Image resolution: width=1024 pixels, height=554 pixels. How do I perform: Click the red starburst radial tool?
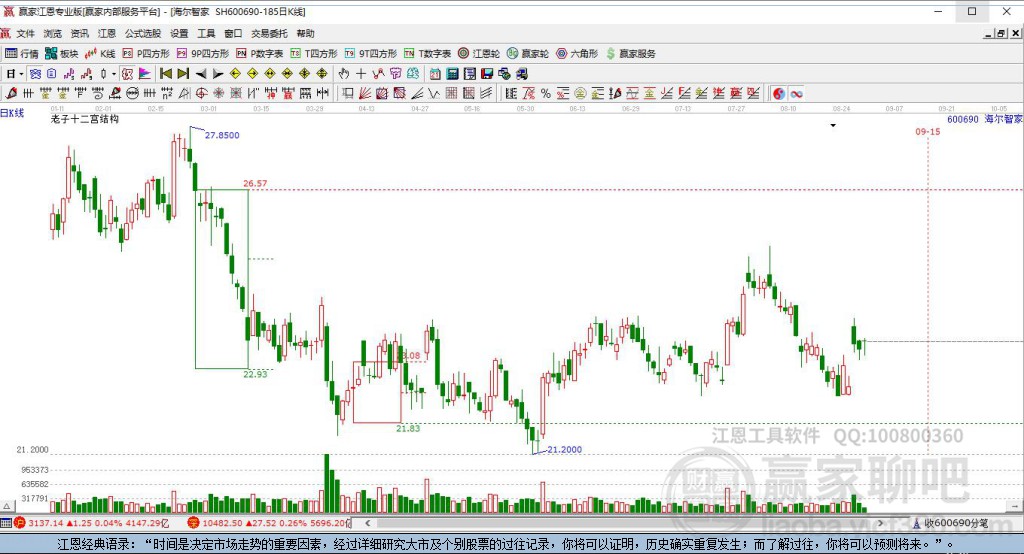[218, 93]
